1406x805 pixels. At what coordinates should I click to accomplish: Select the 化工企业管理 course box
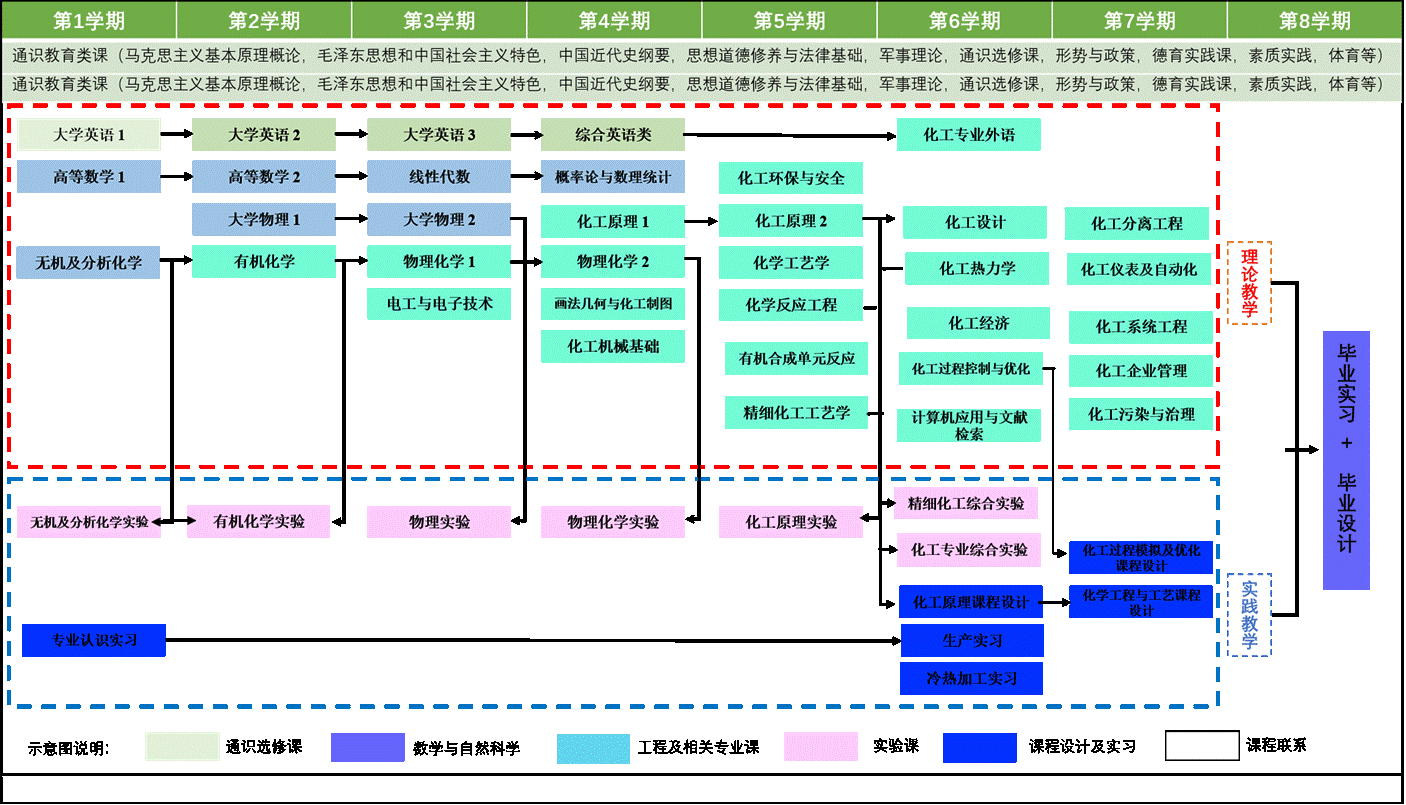coord(1141,371)
